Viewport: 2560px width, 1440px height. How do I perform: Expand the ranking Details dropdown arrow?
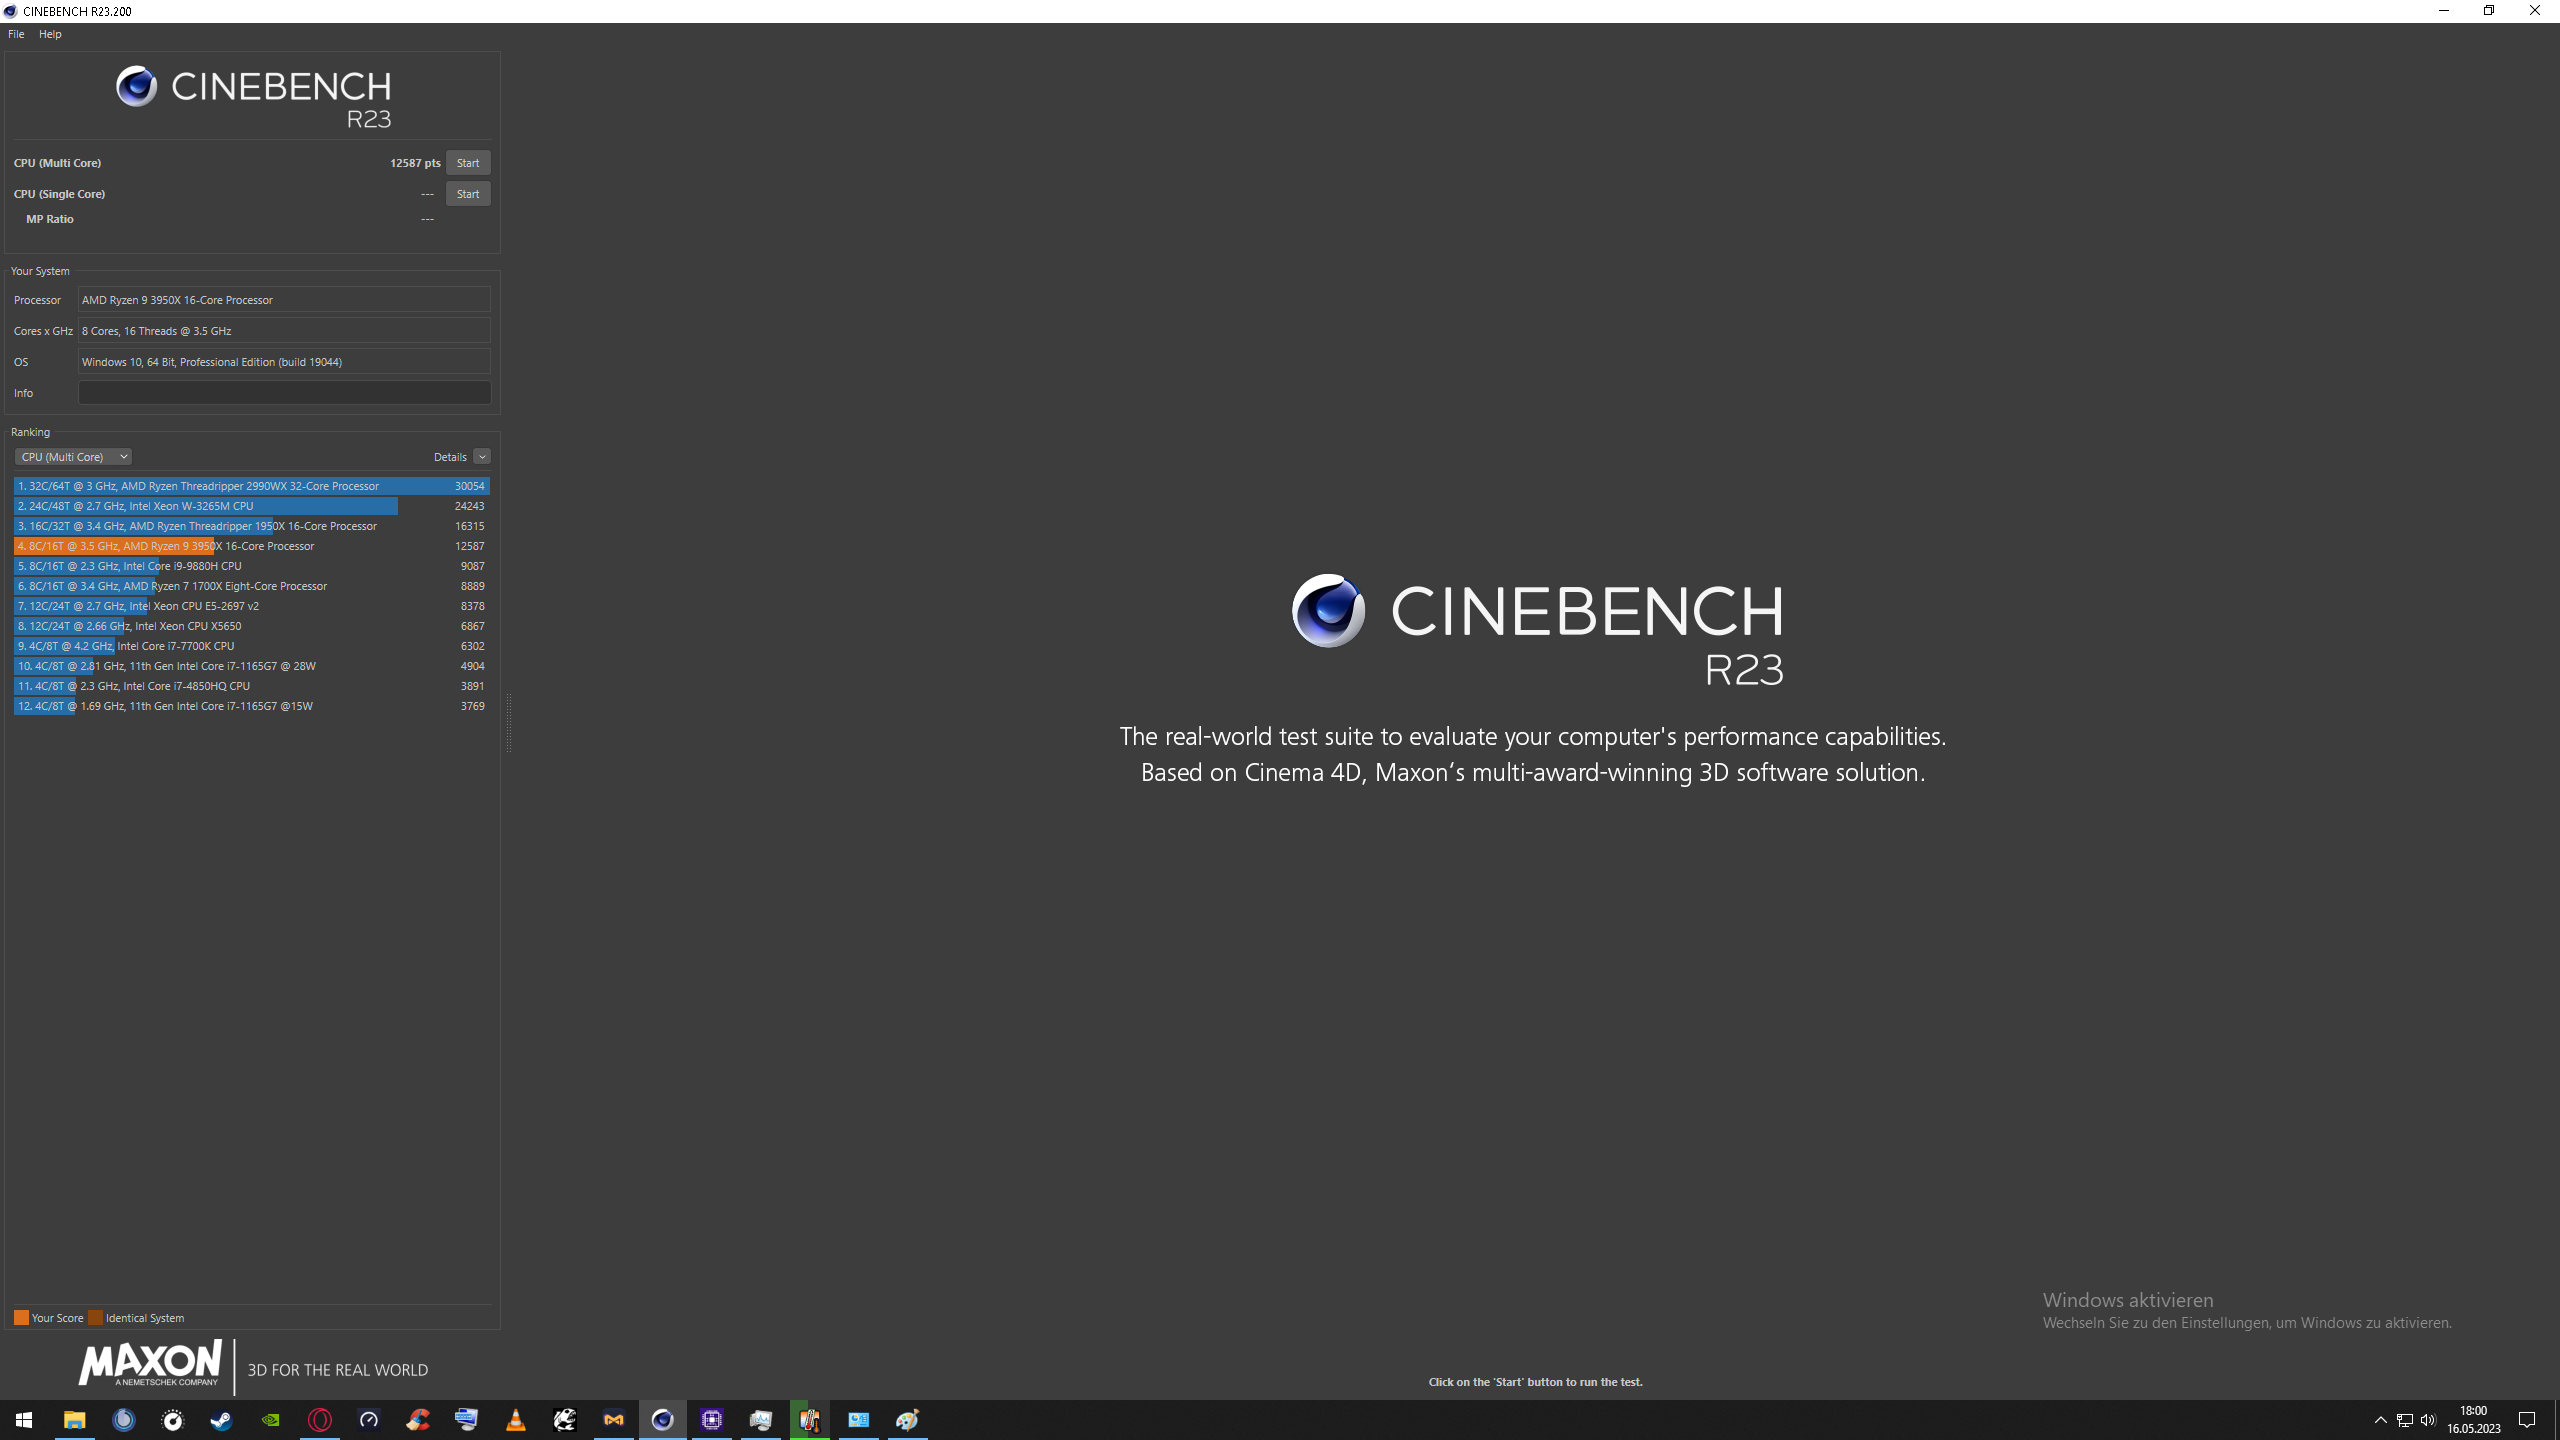tap(482, 457)
